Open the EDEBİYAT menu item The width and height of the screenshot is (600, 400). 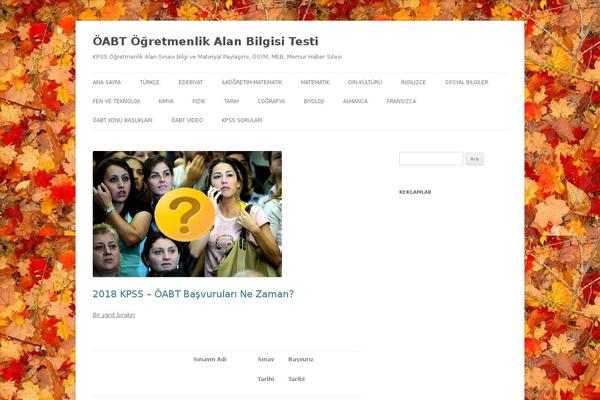(191, 82)
